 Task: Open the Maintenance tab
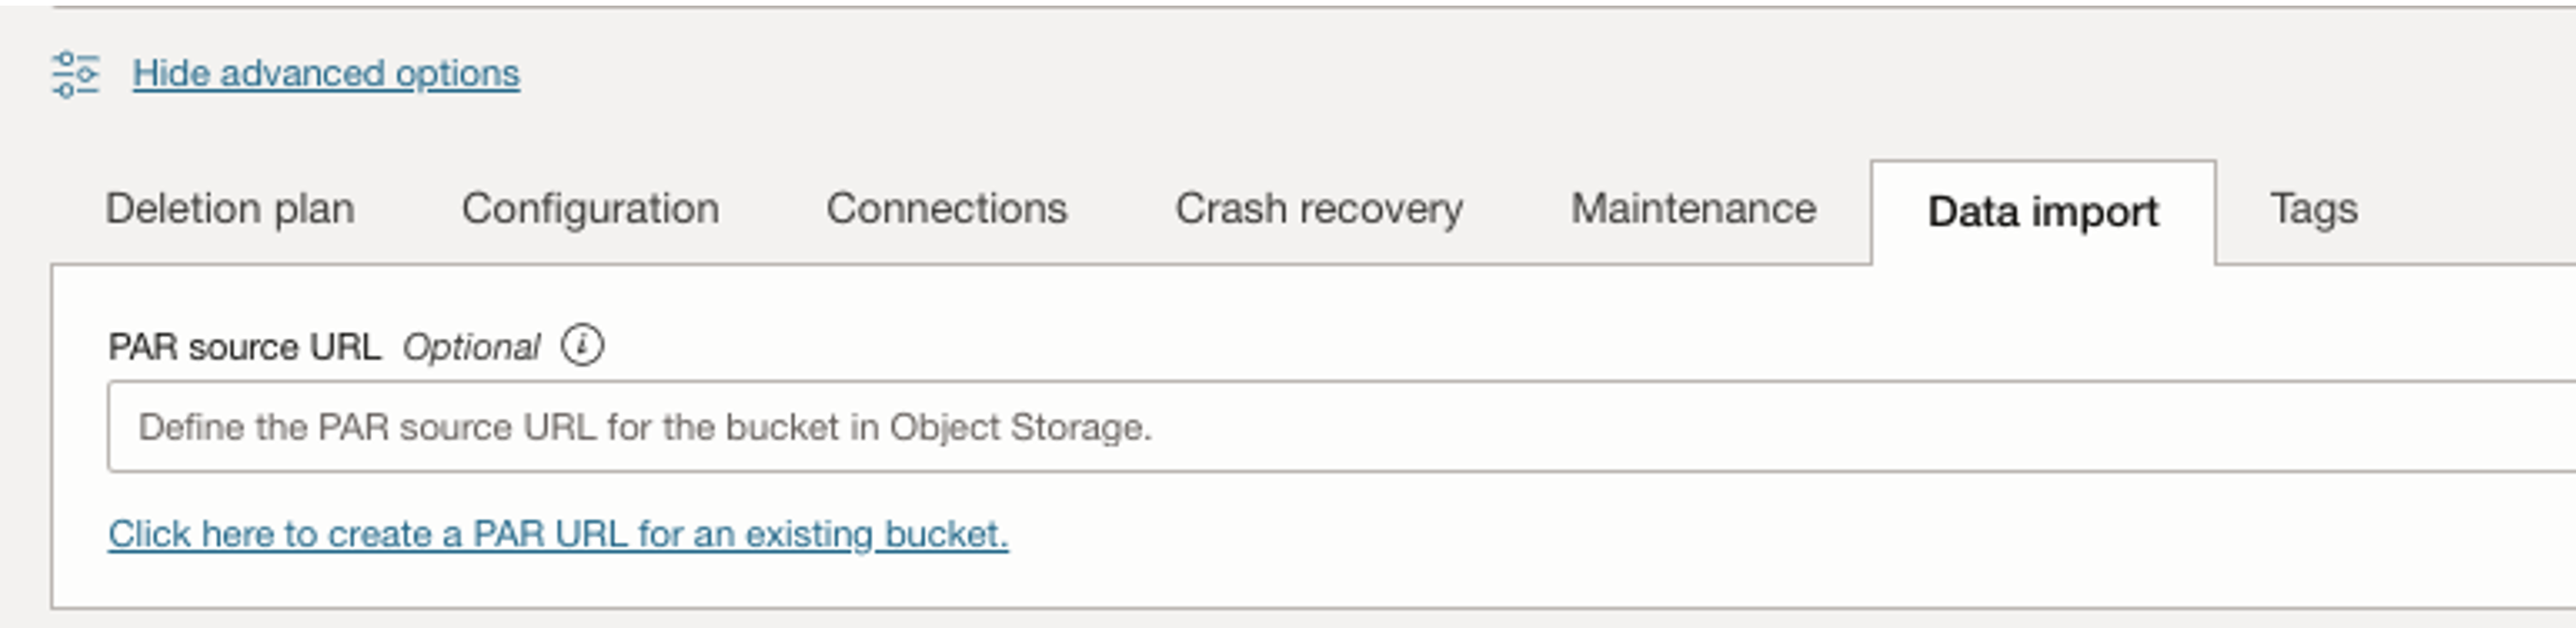1693,209
